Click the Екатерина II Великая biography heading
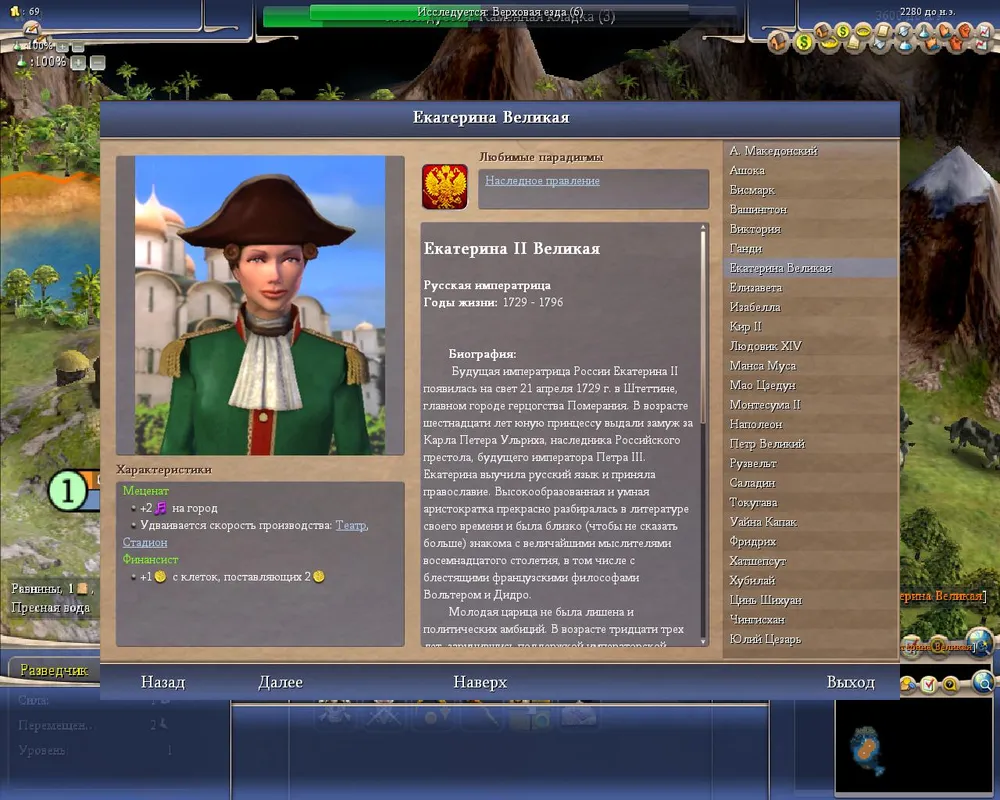The image size is (1000, 800). click(x=512, y=249)
